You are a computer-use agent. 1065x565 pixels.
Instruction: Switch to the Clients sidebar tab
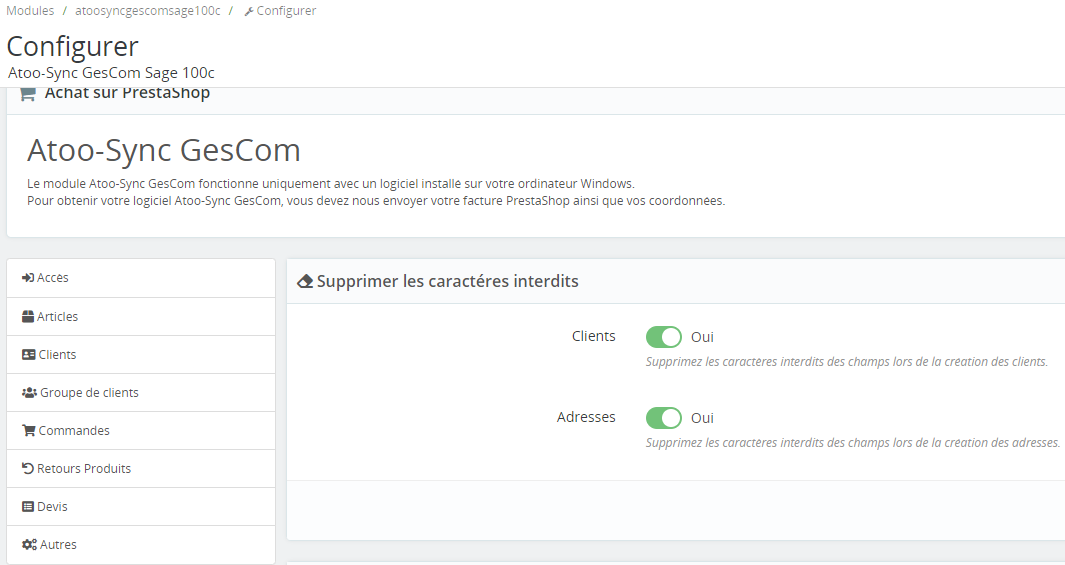pos(141,354)
